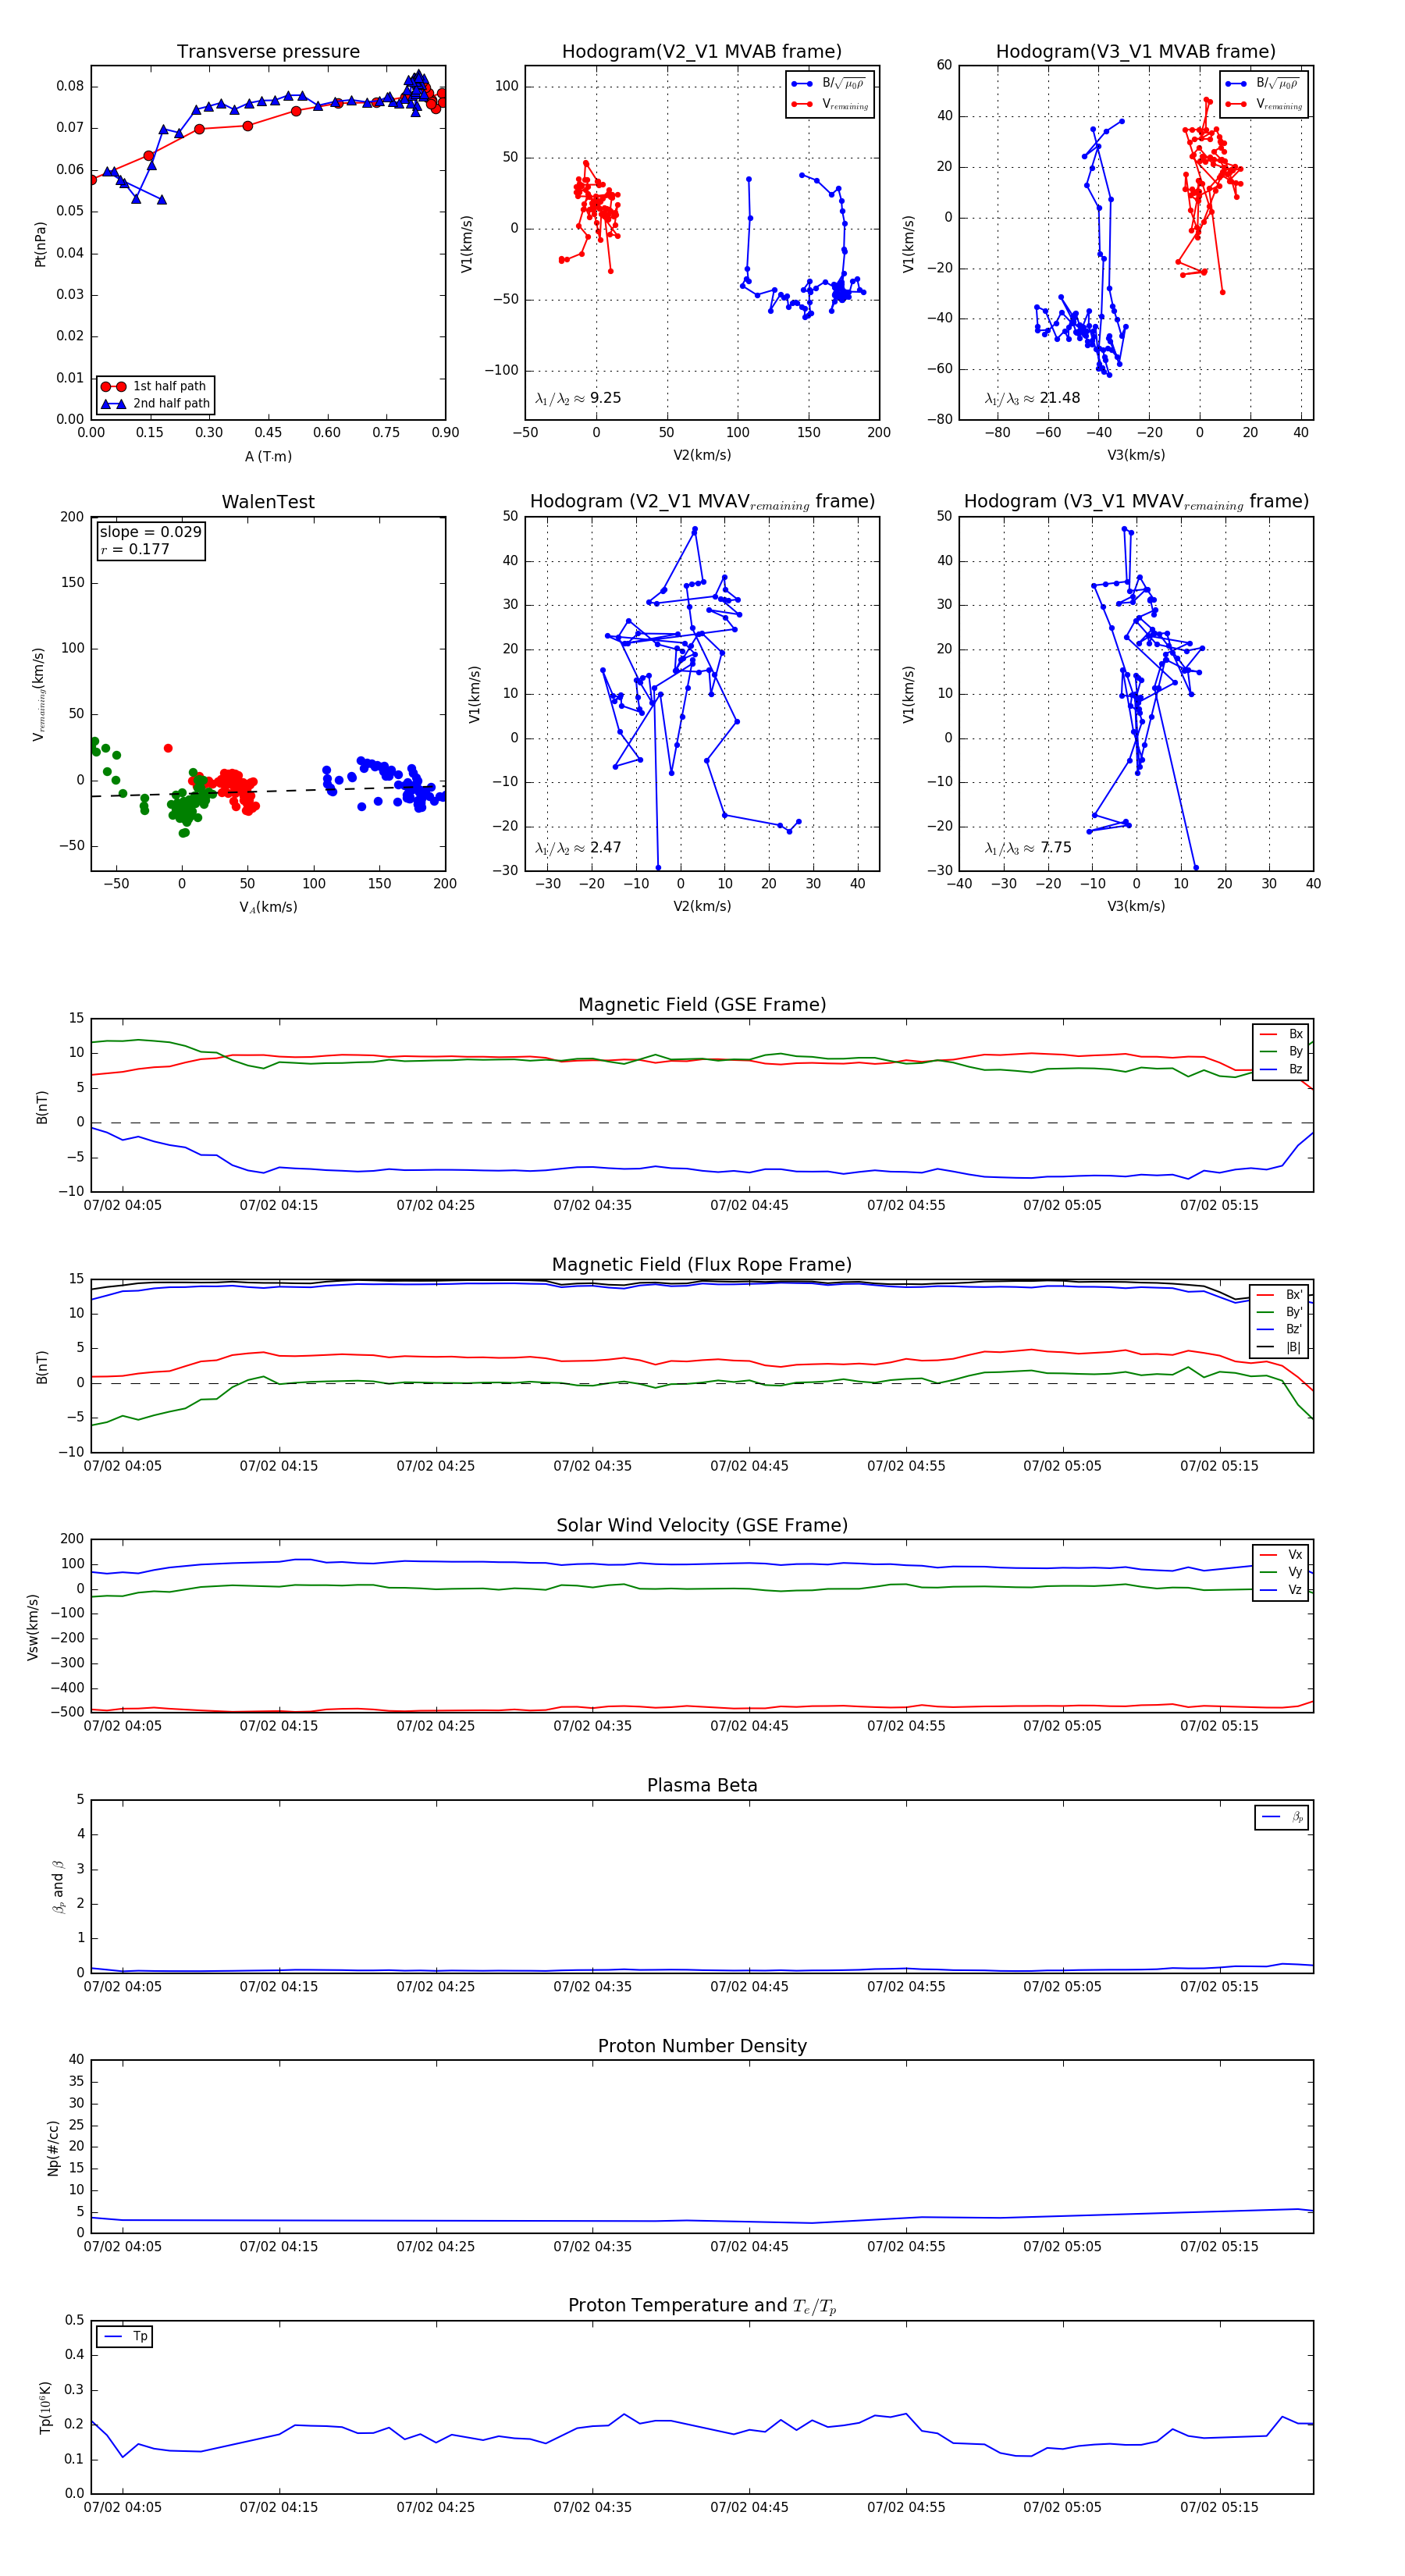Click the Vx legend entry in Solar Wind plot
The width and height of the screenshot is (1405, 2576).
pyautogui.click(x=1280, y=1555)
